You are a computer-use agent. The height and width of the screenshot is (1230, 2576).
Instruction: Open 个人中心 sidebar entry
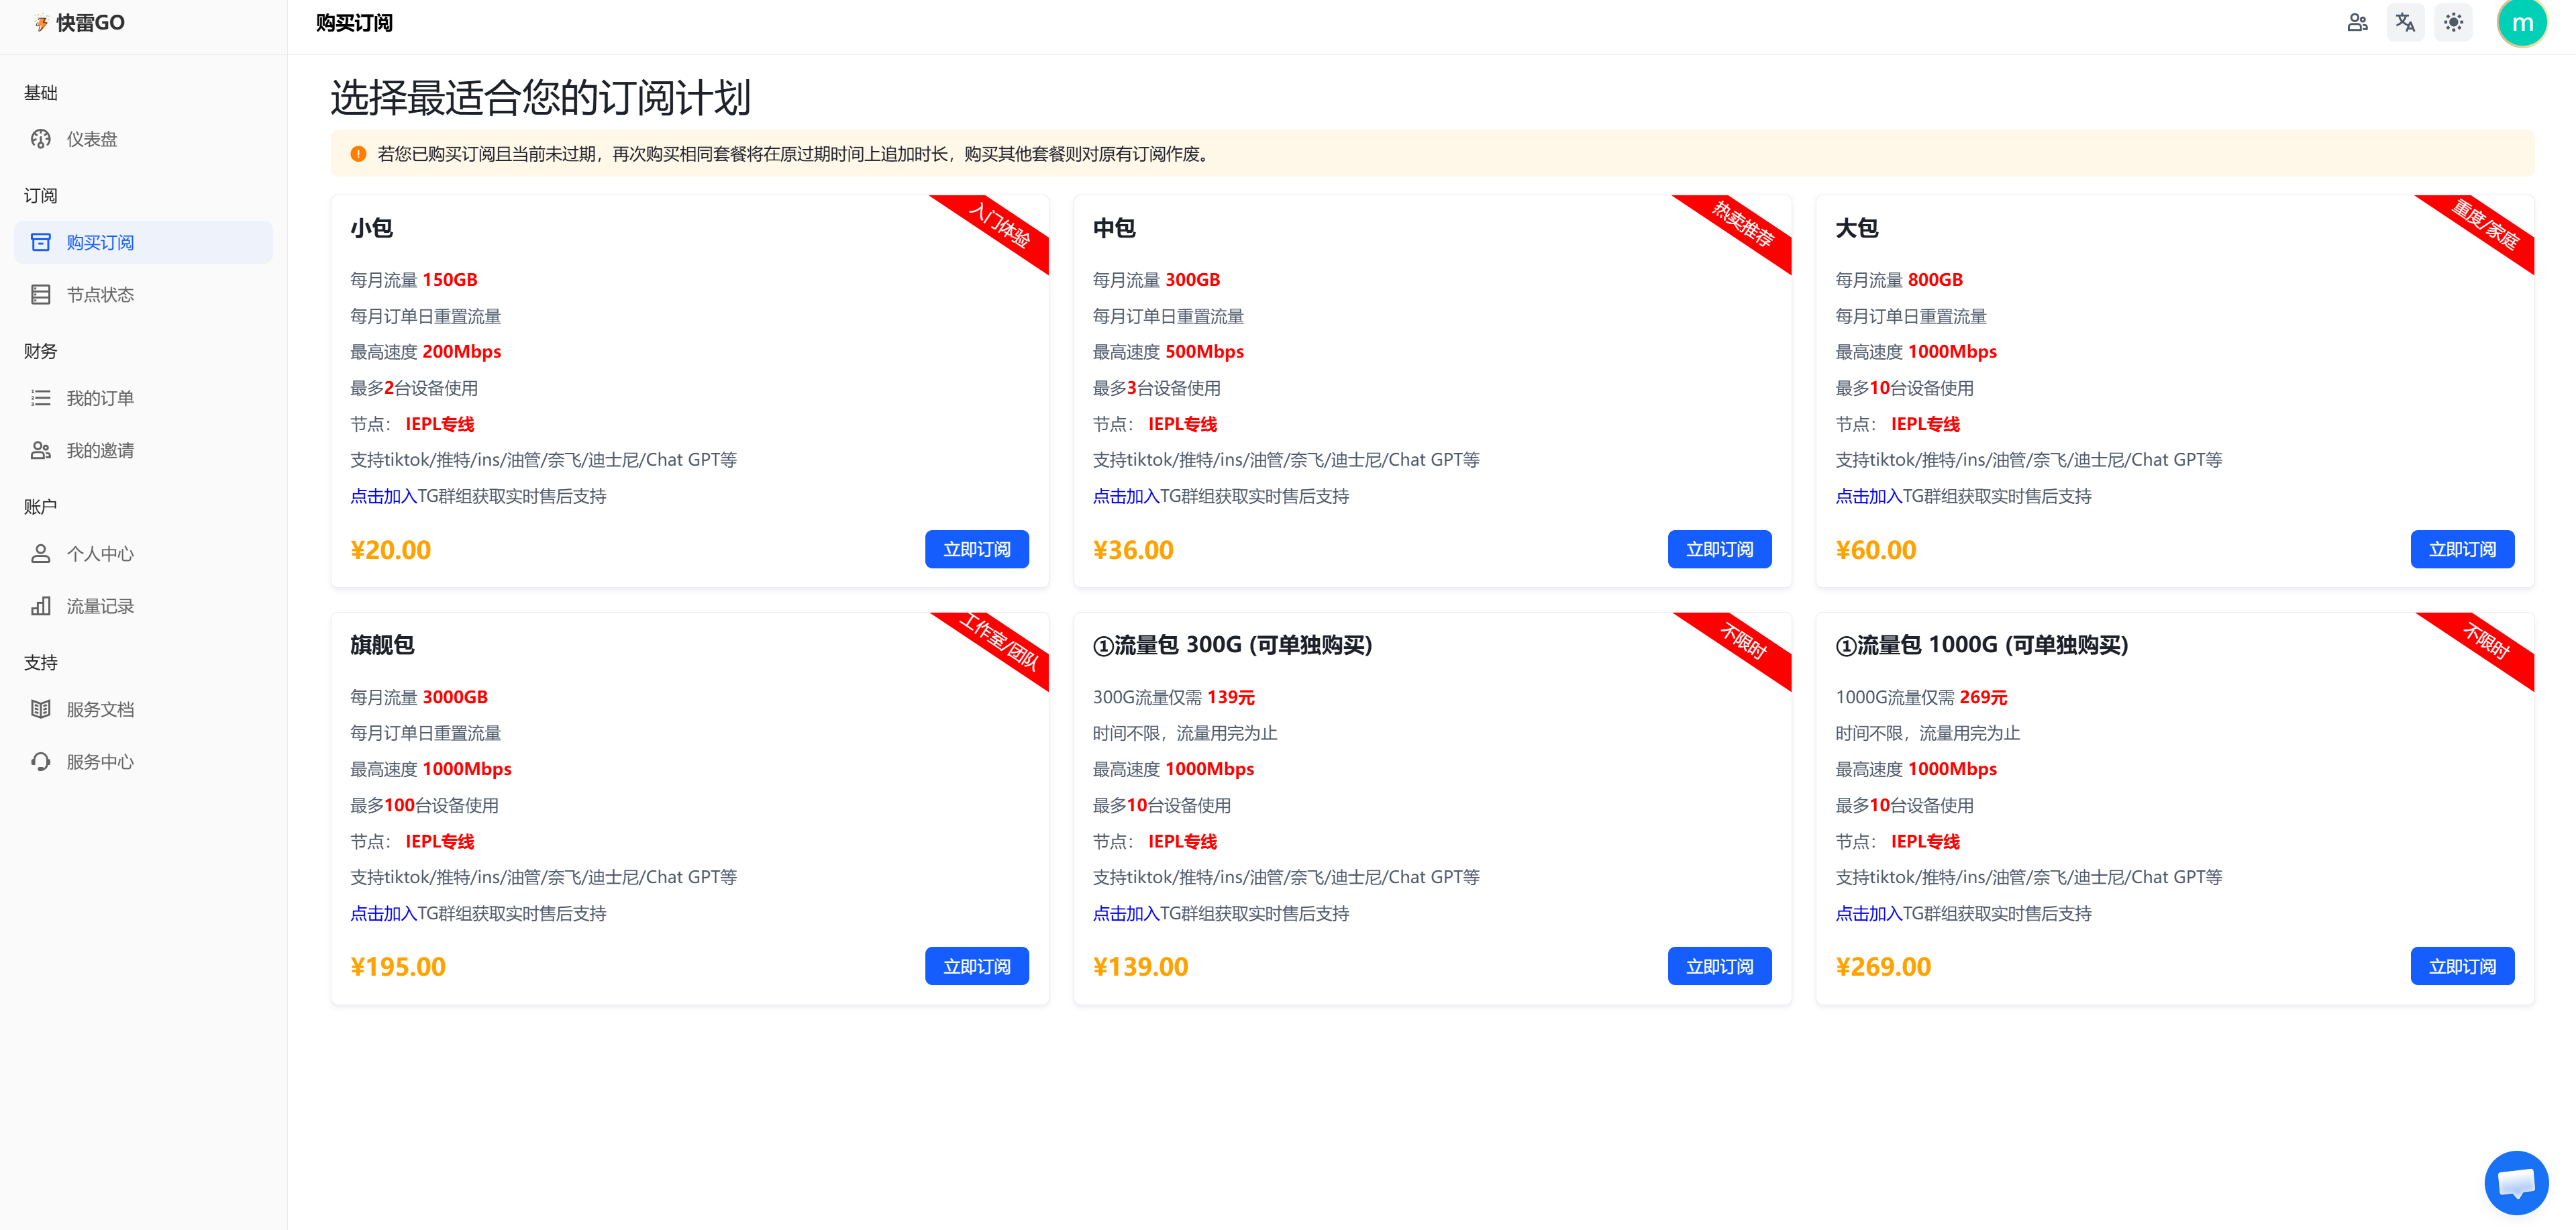click(x=143, y=554)
